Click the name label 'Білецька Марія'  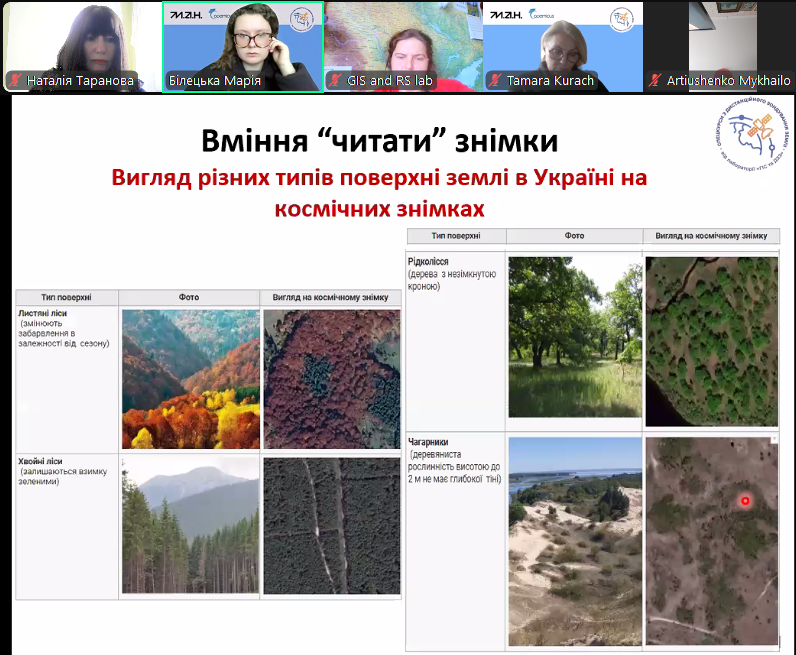(215, 80)
